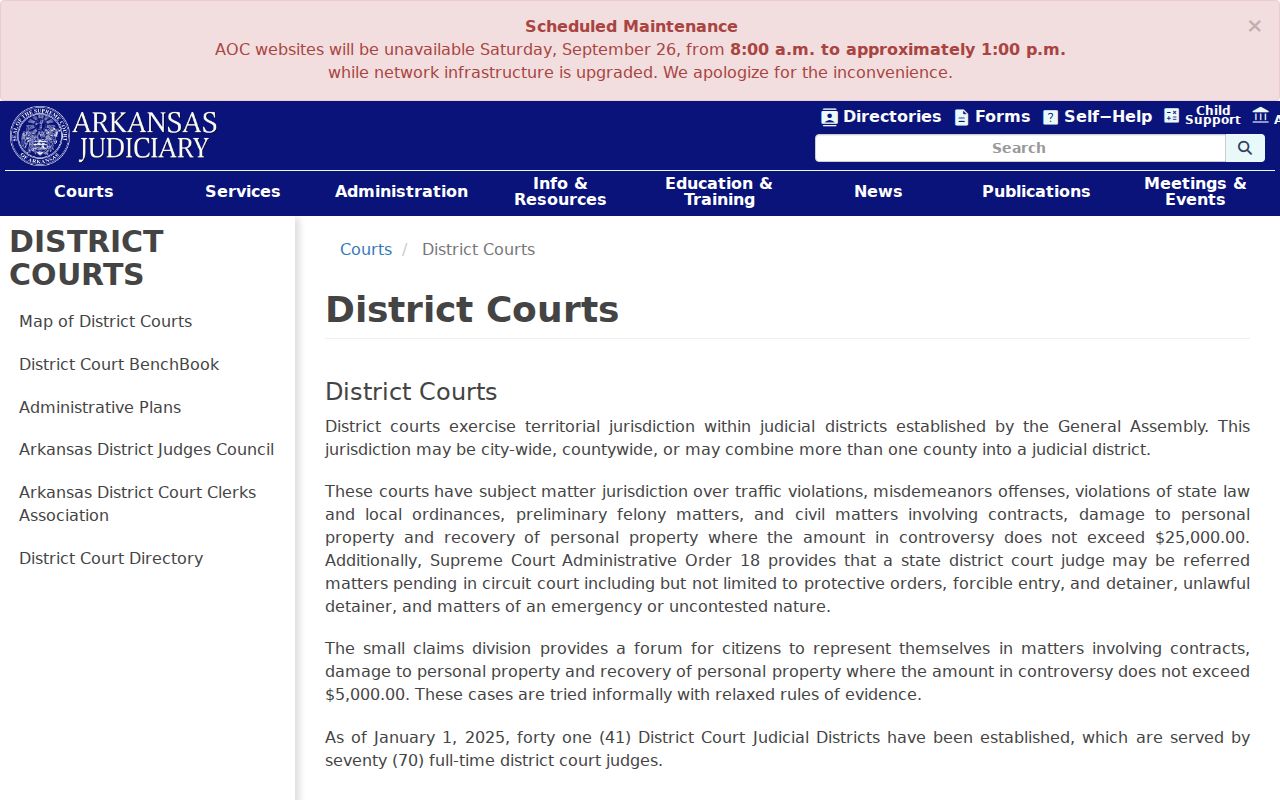Viewport: 1280px width, 800px height.
Task: Open District Court Directory sidebar link
Action: [x=111, y=559]
